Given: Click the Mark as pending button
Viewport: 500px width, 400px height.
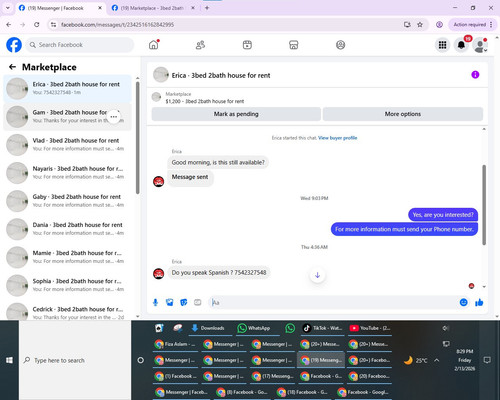Looking at the screenshot, I should click(236, 114).
